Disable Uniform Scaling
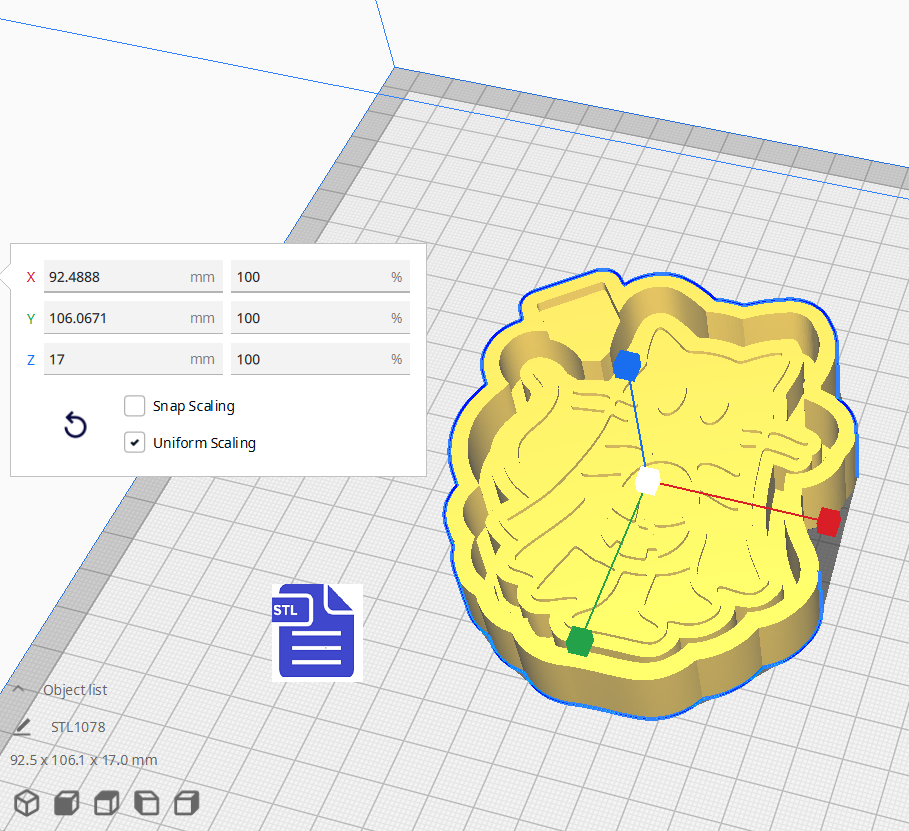Viewport: 909px width, 831px height. 135,442
